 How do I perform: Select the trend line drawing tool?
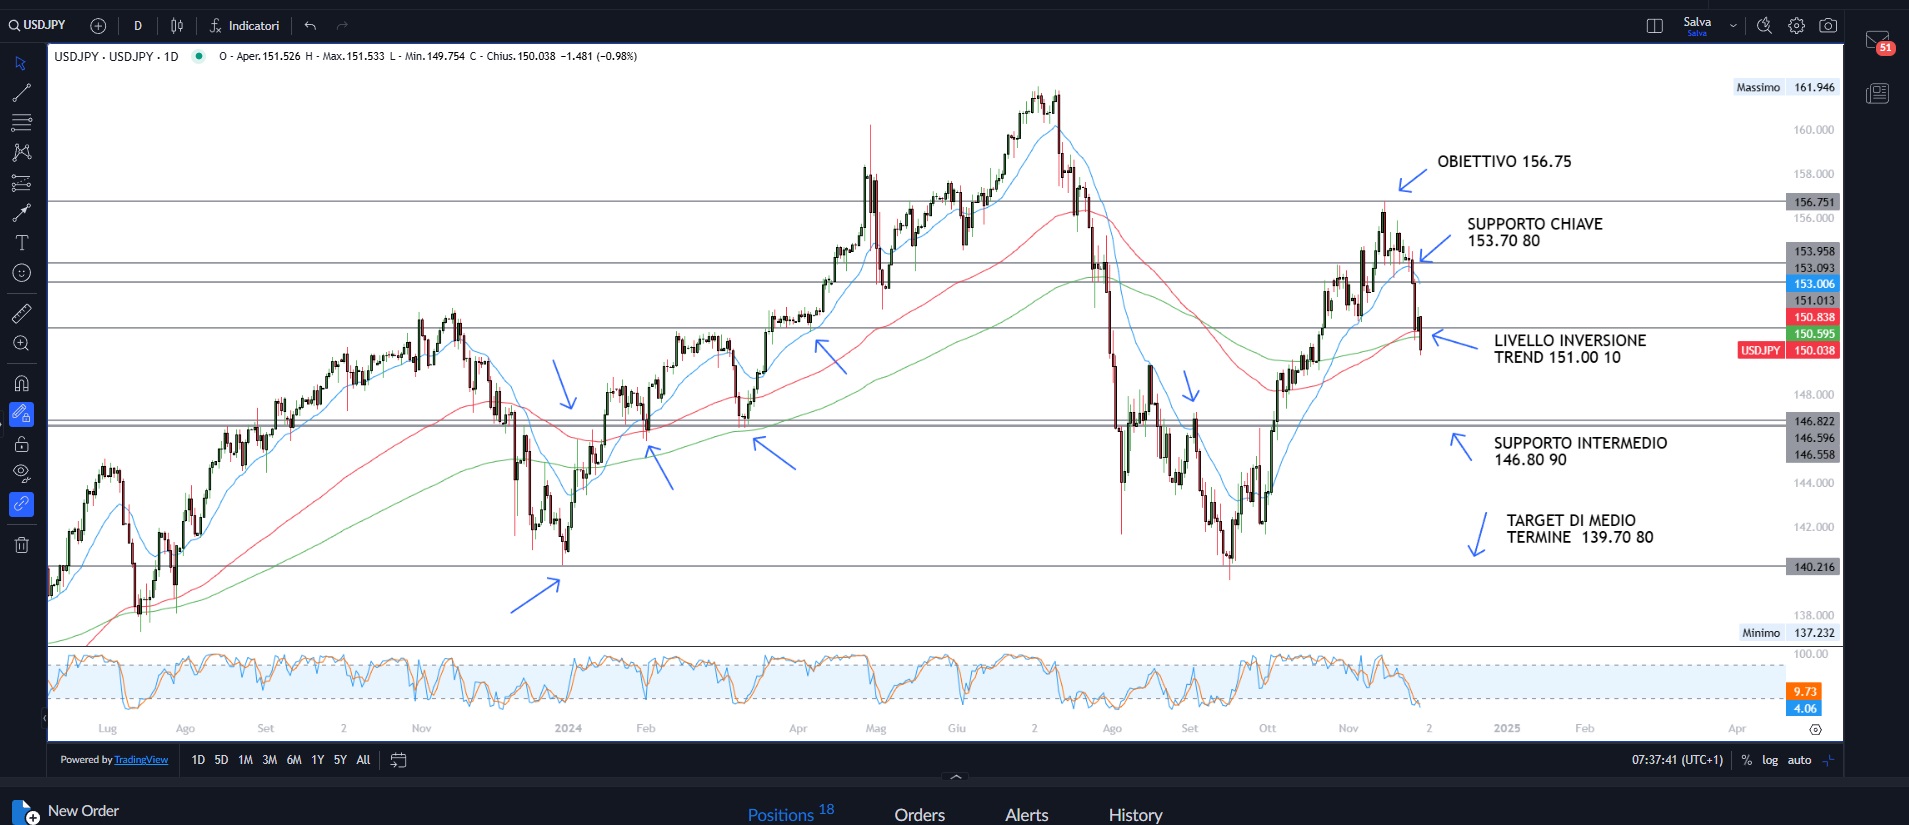21,93
